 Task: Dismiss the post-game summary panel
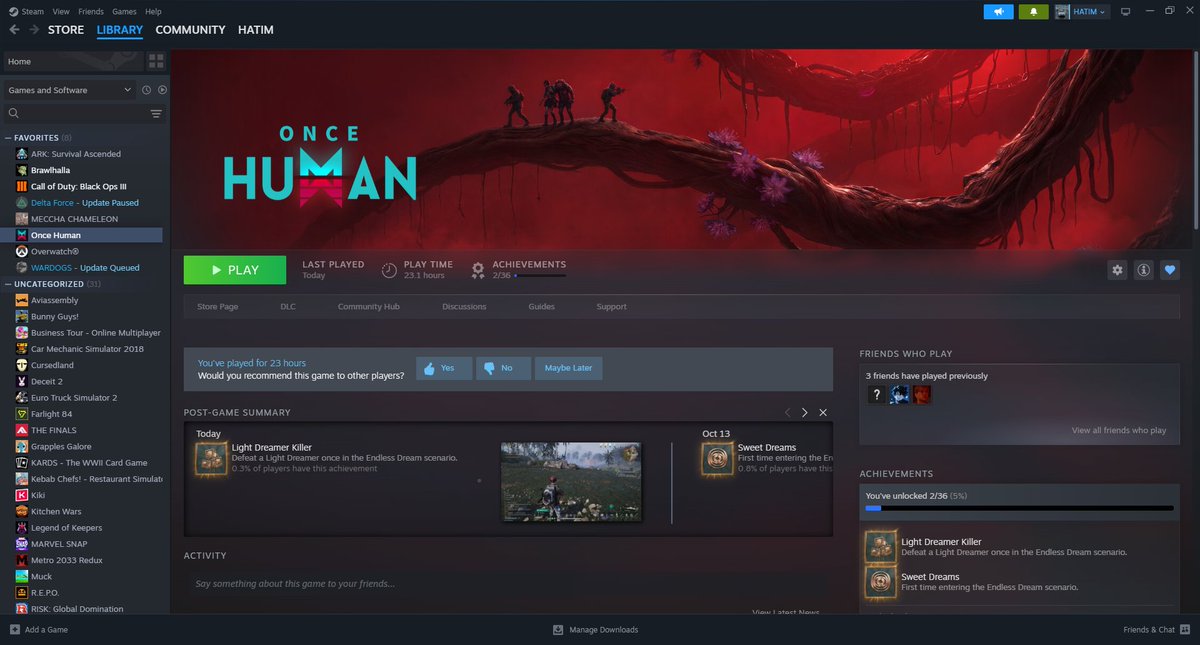(x=823, y=412)
